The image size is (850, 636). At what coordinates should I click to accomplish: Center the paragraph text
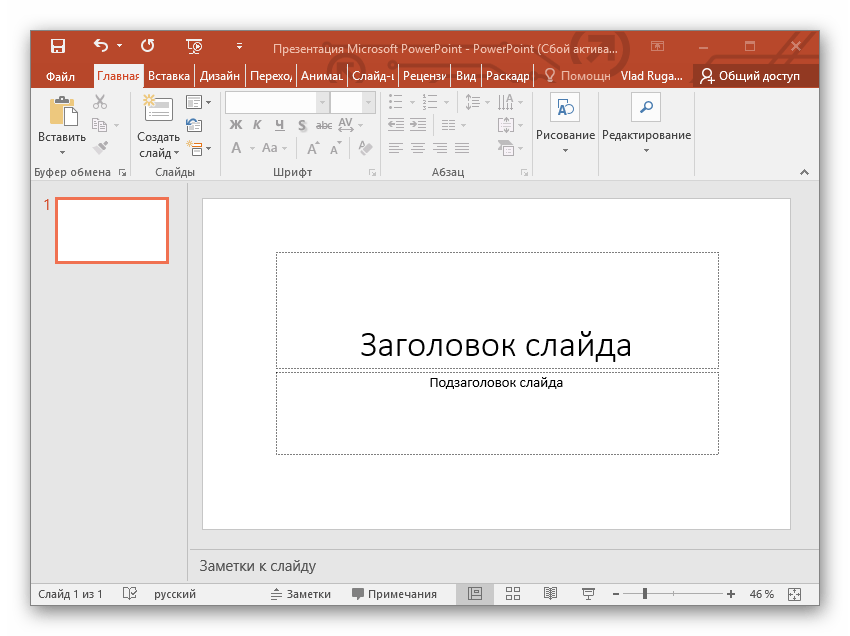(417, 148)
